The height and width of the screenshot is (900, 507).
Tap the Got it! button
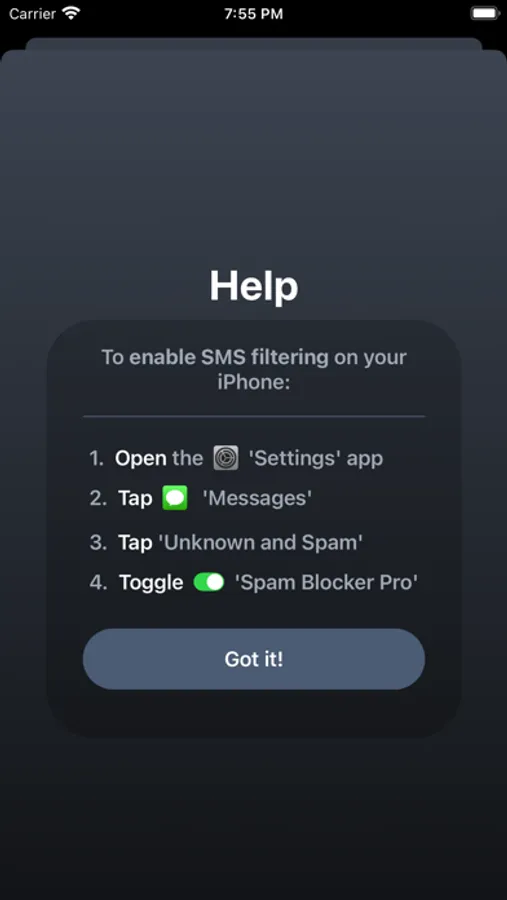254,659
